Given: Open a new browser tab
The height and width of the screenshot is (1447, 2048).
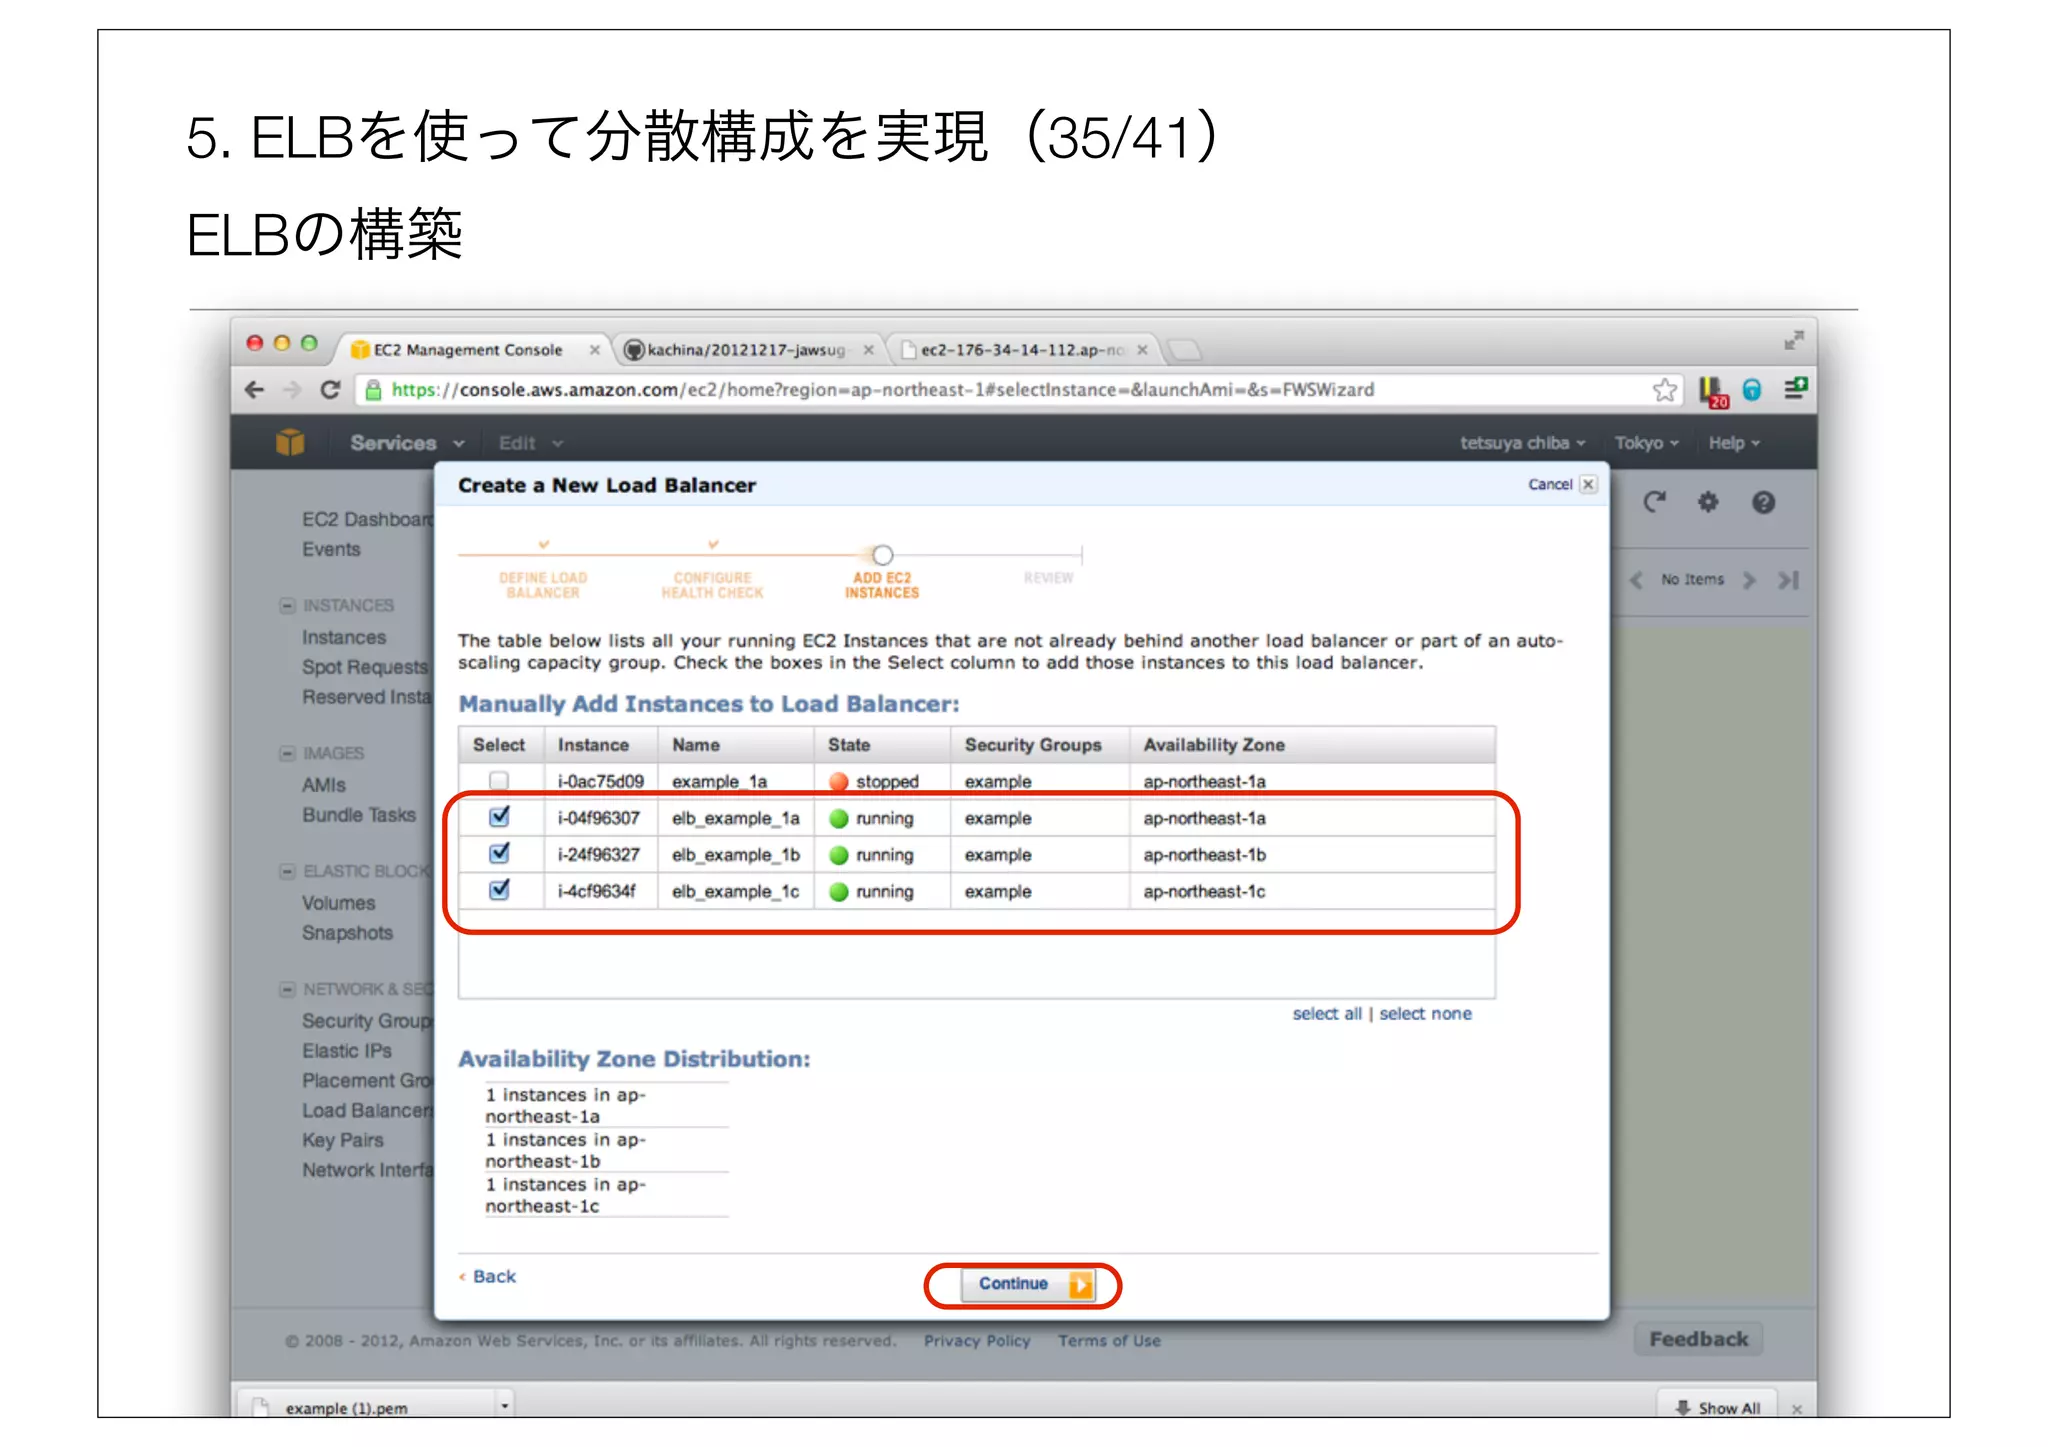Looking at the screenshot, I should pyautogui.click(x=1185, y=350).
